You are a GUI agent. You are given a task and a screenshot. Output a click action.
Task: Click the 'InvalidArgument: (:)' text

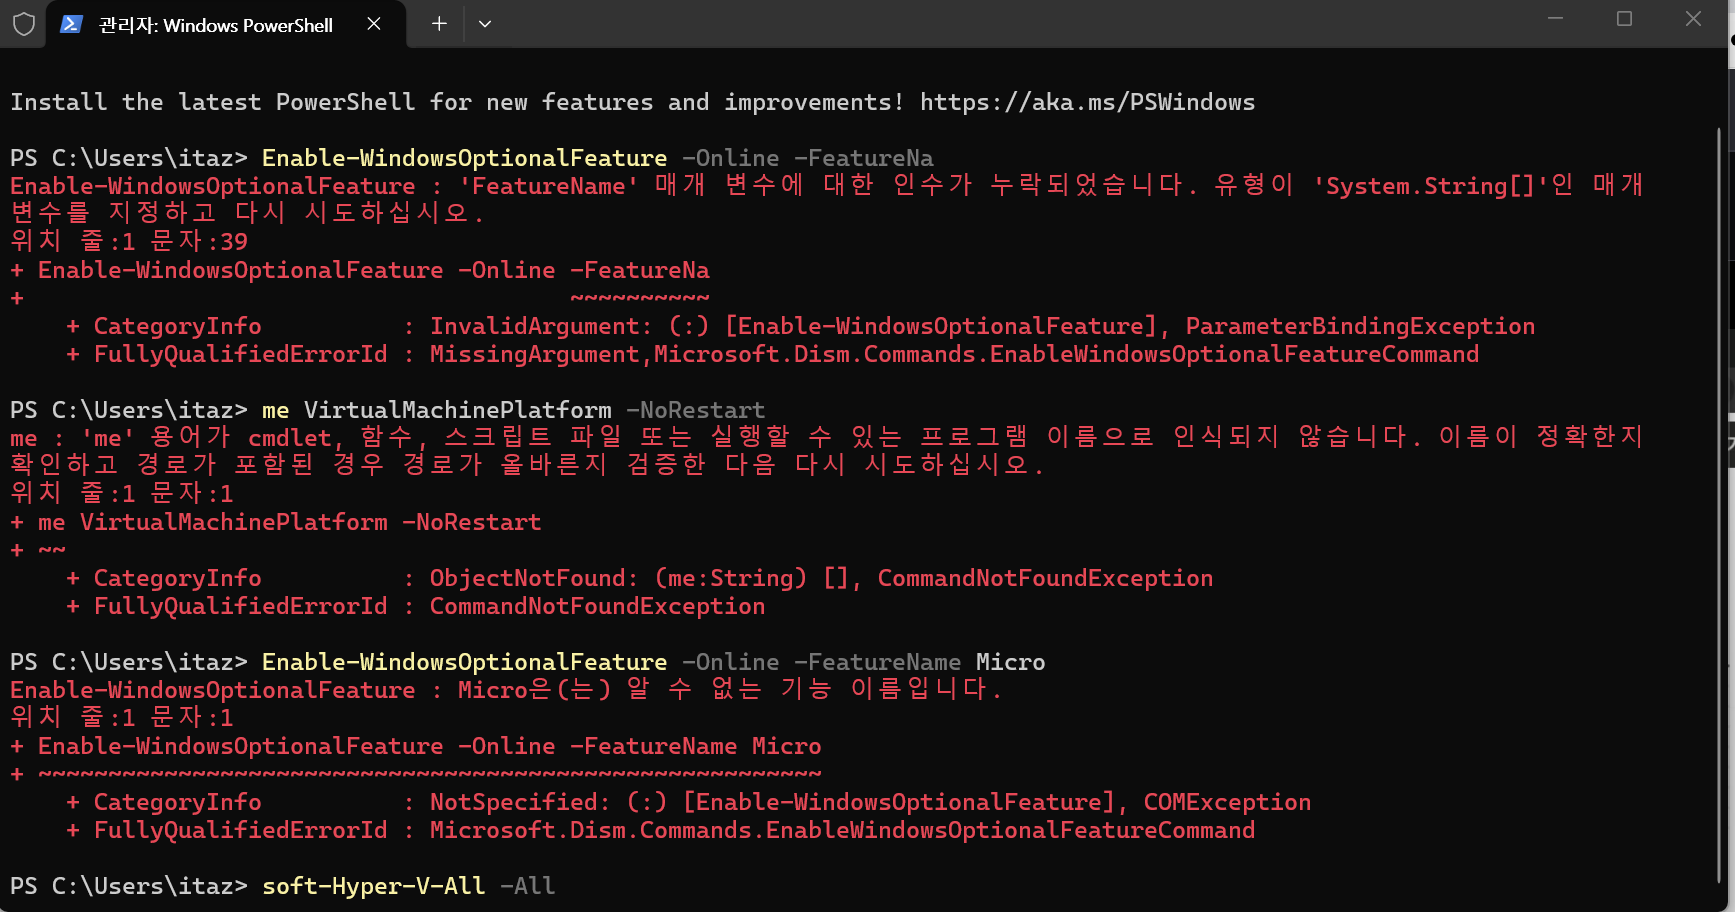tap(569, 326)
